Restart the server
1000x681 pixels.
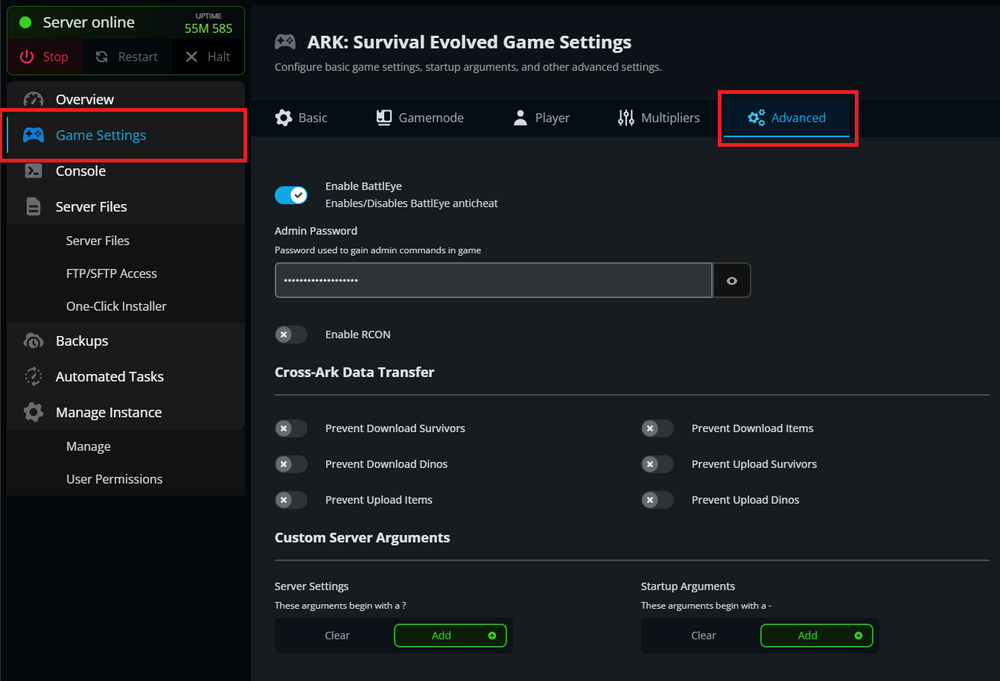pyautogui.click(x=126, y=56)
